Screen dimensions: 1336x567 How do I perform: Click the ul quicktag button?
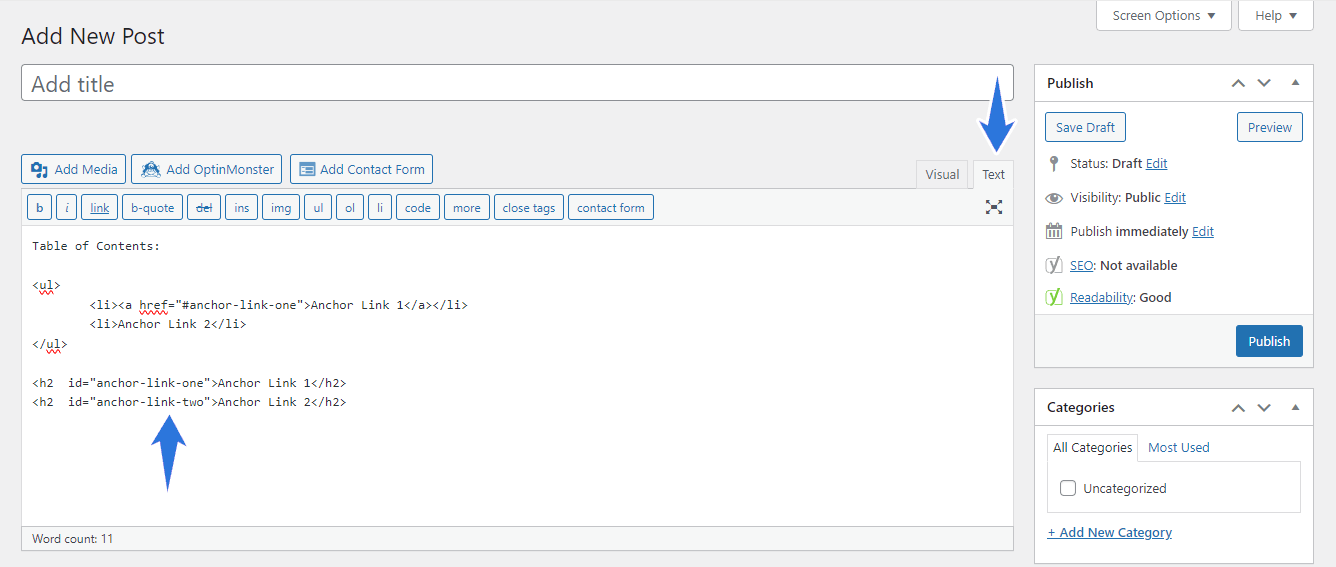click(318, 208)
